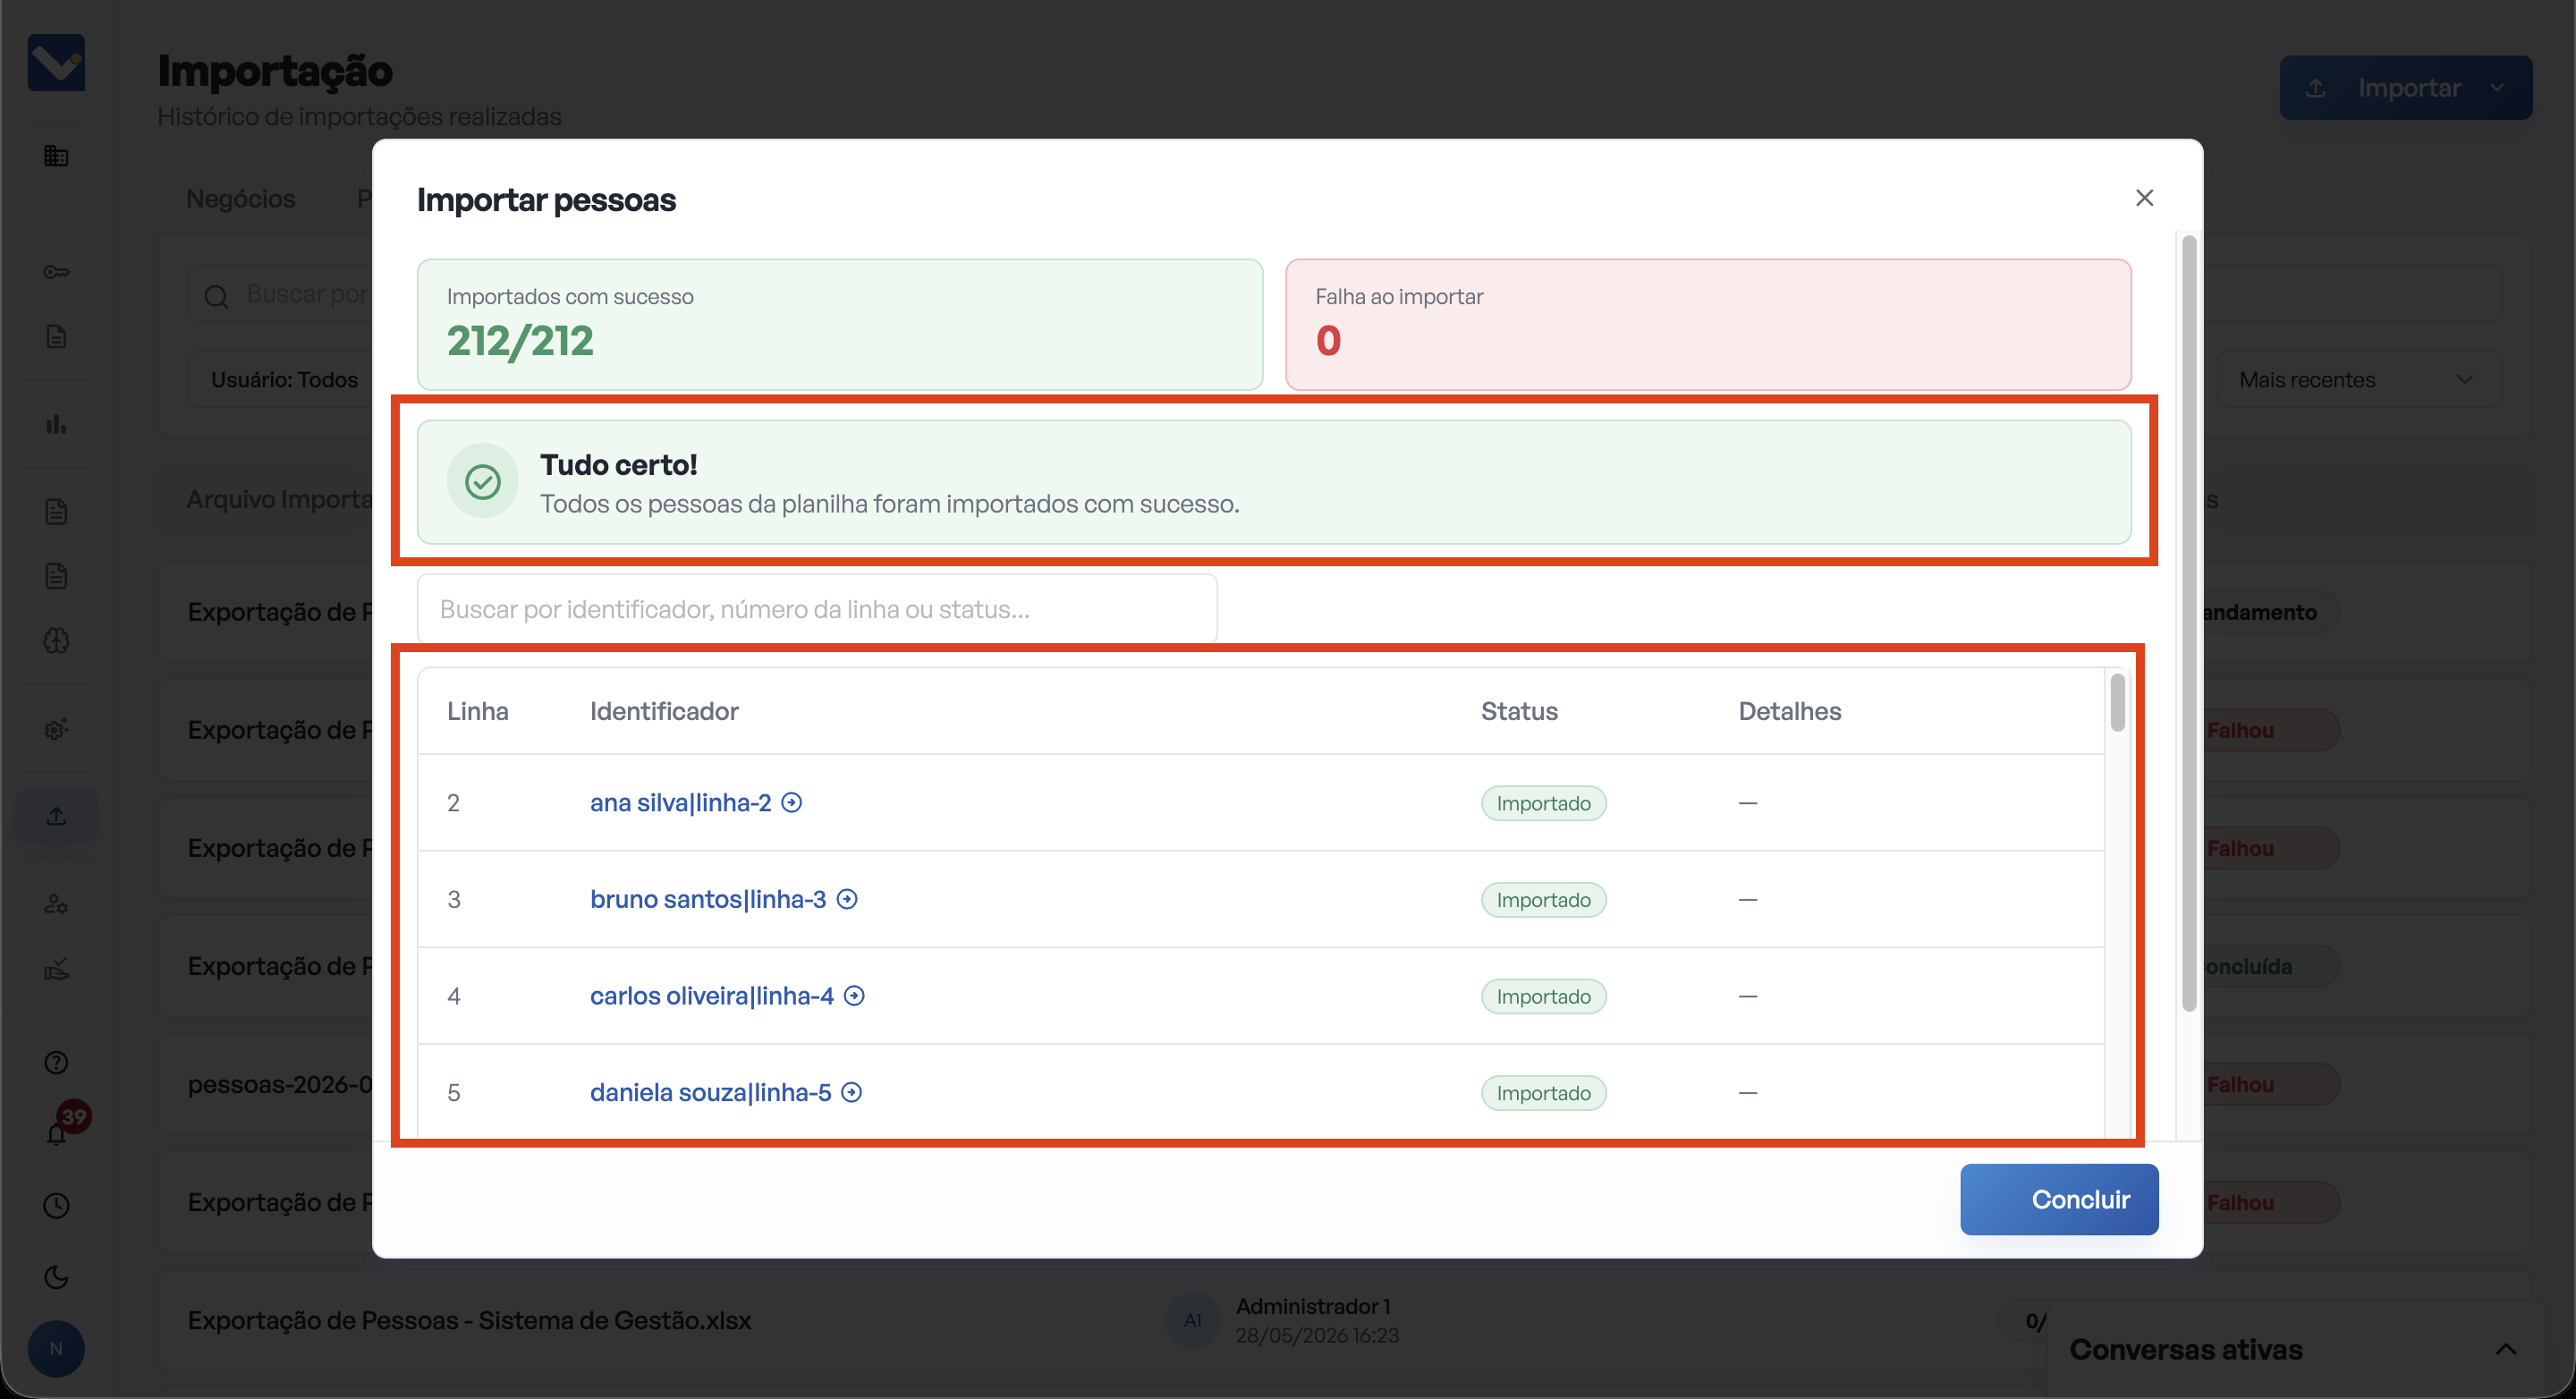Click the Detalhes column header
Image resolution: width=2576 pixels, height=1399 pixels.
tap(1789, 711)
